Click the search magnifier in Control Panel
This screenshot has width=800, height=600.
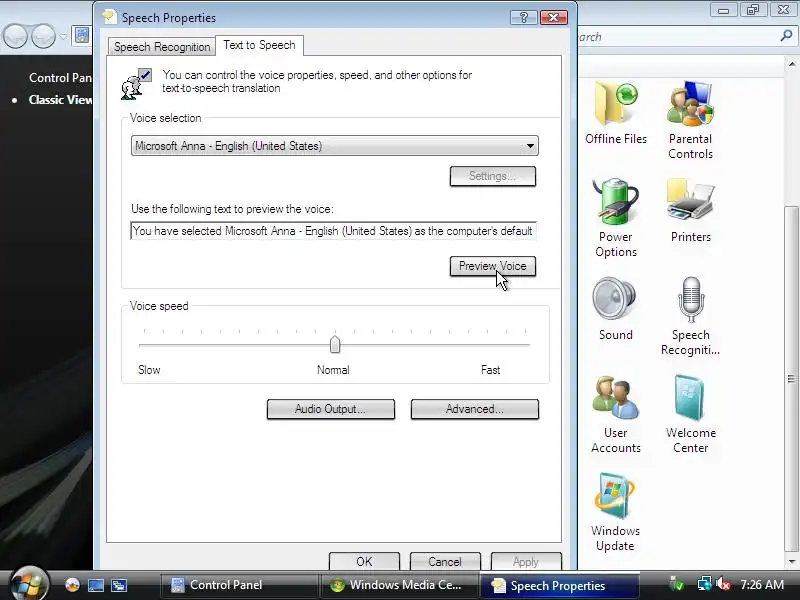tap(786, 36)
